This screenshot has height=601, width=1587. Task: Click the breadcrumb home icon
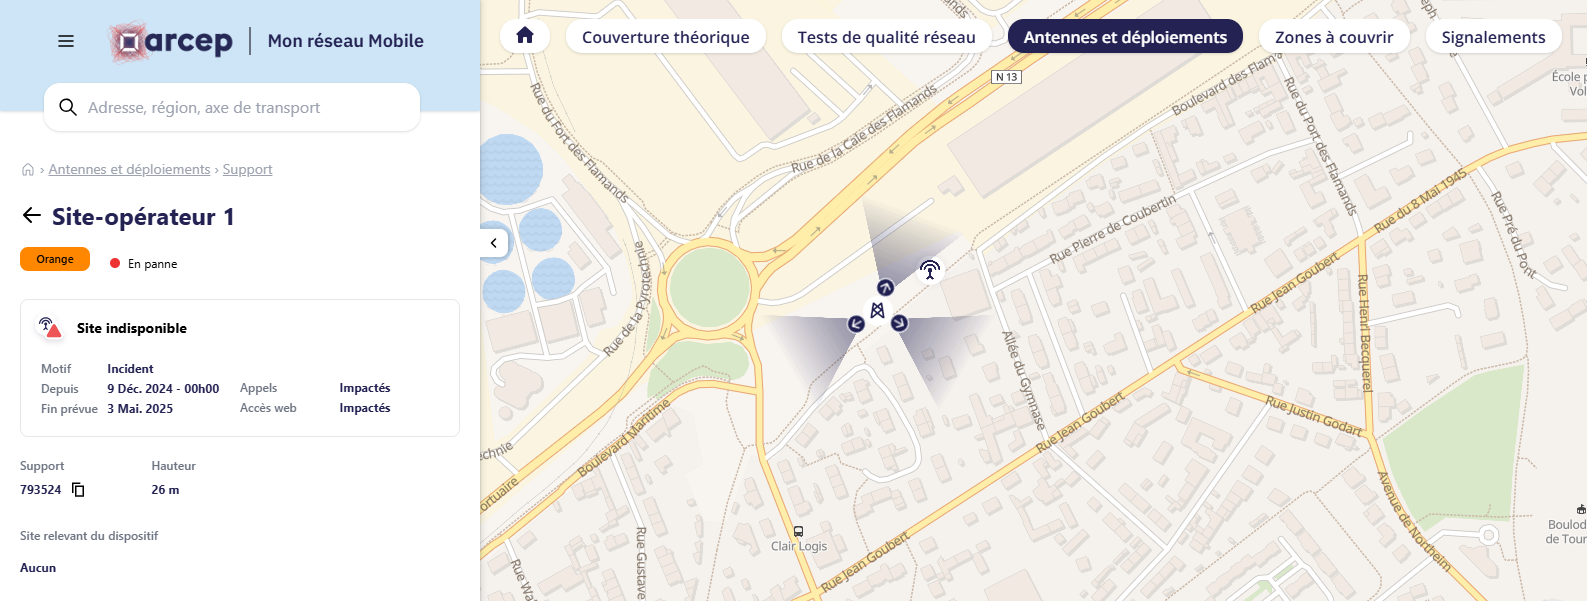tap(28, 170)
